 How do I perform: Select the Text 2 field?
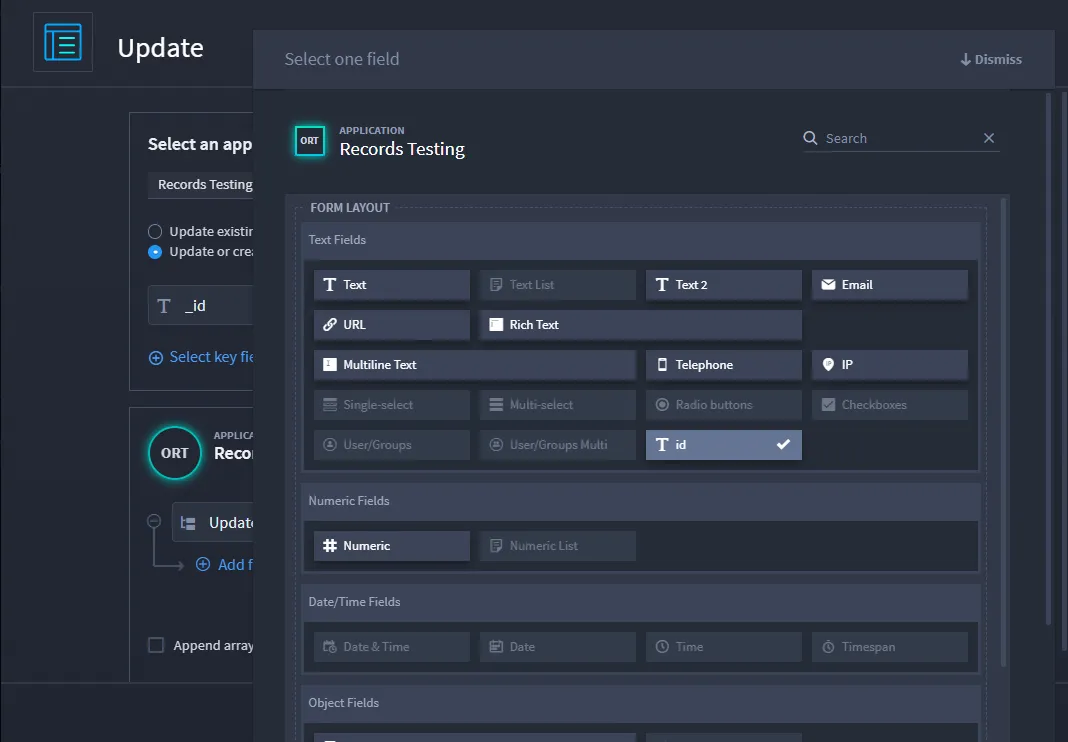723,285
